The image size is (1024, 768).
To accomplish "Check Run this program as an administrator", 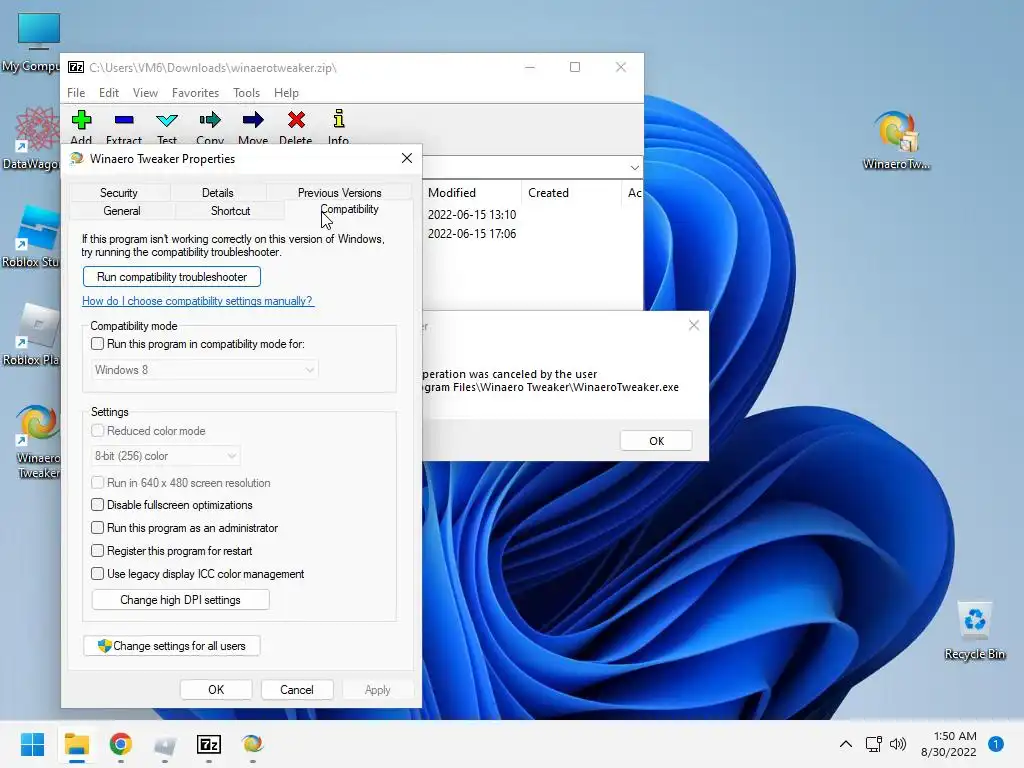I will 97,528.
